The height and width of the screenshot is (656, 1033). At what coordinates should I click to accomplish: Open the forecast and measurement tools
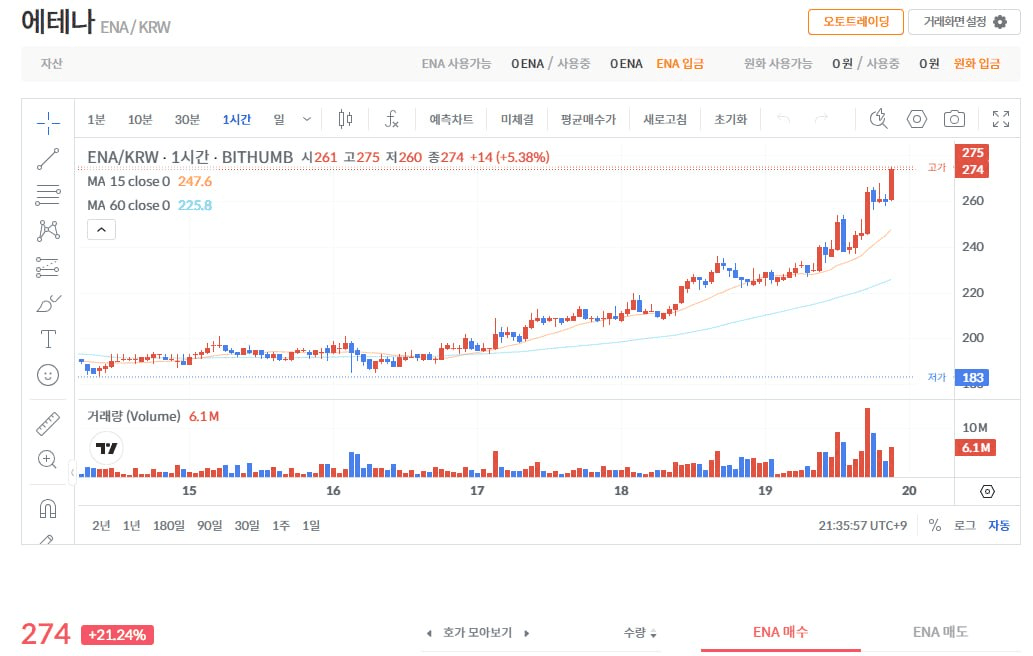point(48,267)
